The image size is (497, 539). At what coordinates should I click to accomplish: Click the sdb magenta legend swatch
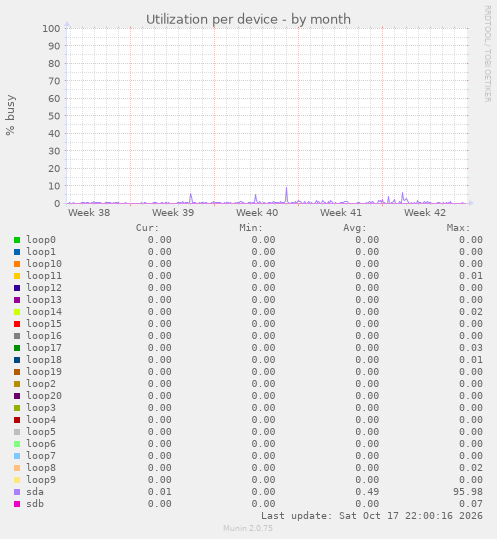click(x=17, y=504)
